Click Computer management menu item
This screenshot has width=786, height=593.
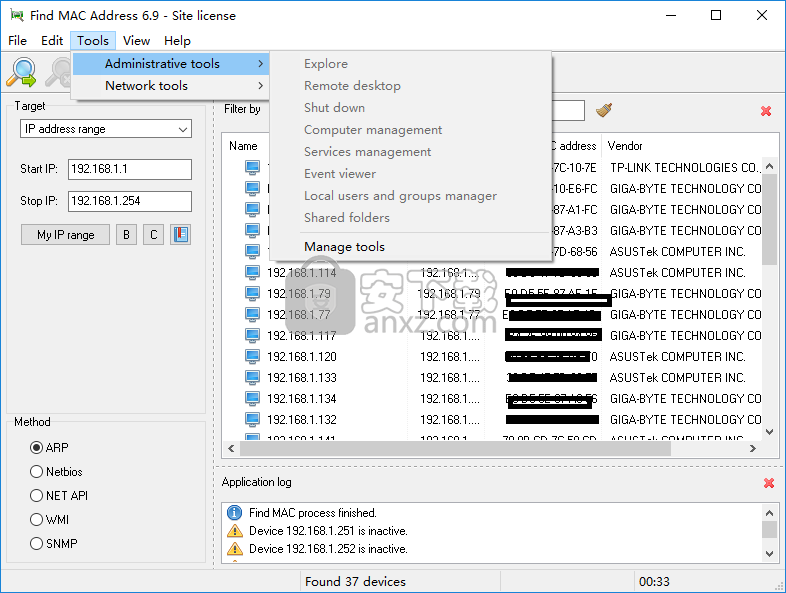click(x=373, y=130)
